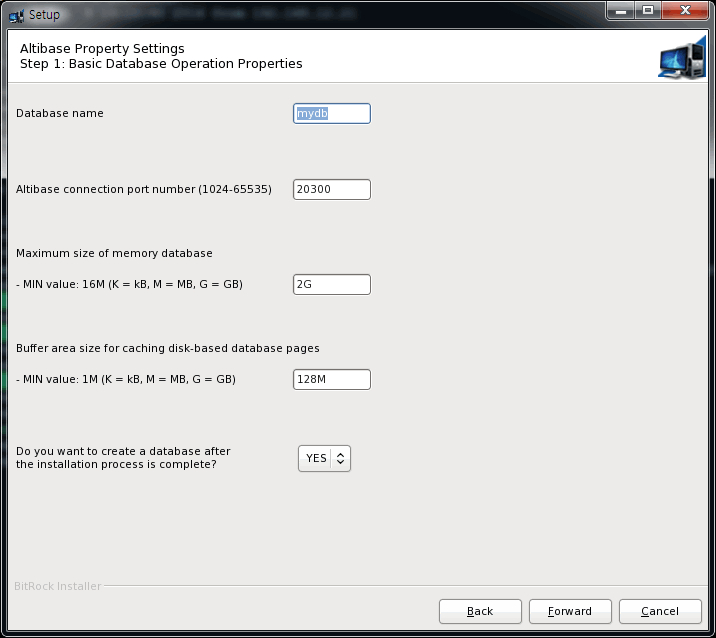The height and width of the screenshot is (638, 716).
Task: Cancel the installation
Action: click(x=660, y=611)
